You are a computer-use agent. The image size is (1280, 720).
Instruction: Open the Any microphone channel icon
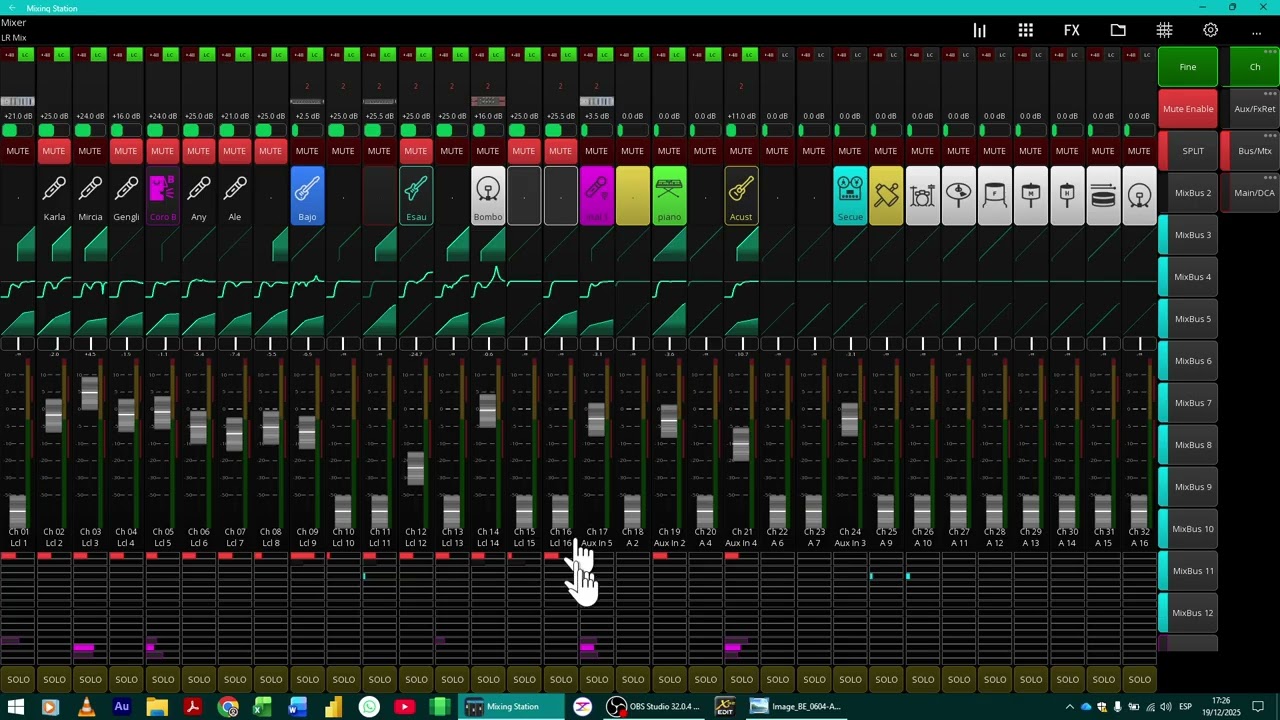coord(198,196)
